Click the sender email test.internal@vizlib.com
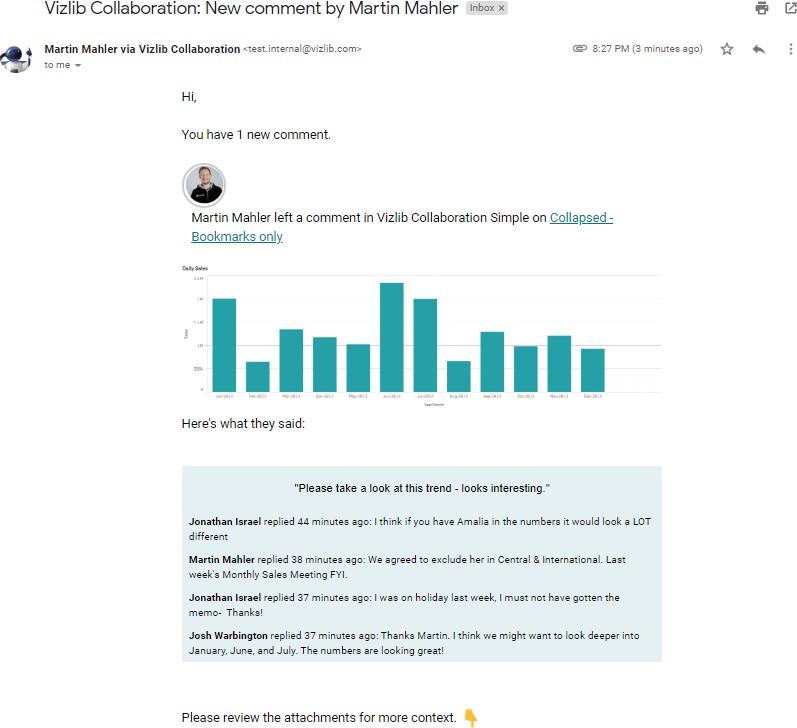 pyautogui.click(x=302, y=49)
